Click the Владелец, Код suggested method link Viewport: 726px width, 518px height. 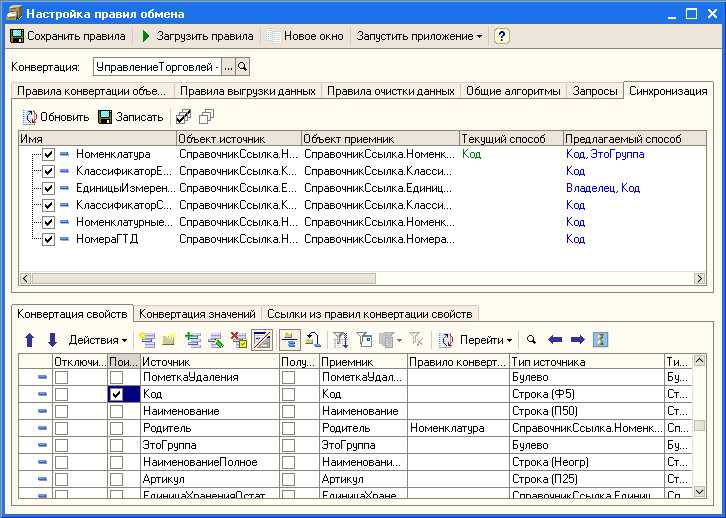click(x=603, y=188)
